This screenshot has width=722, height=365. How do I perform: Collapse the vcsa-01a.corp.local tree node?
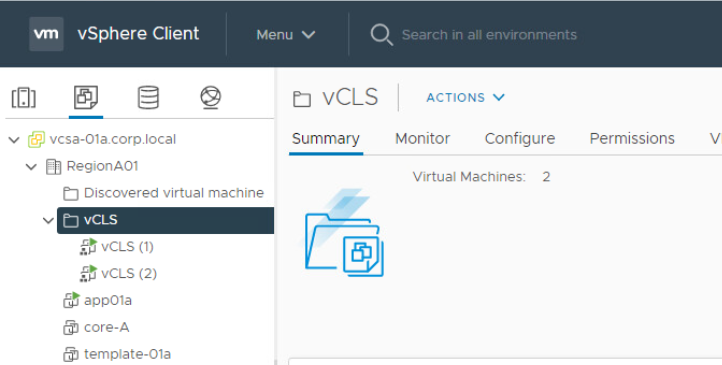coord(14,139)
